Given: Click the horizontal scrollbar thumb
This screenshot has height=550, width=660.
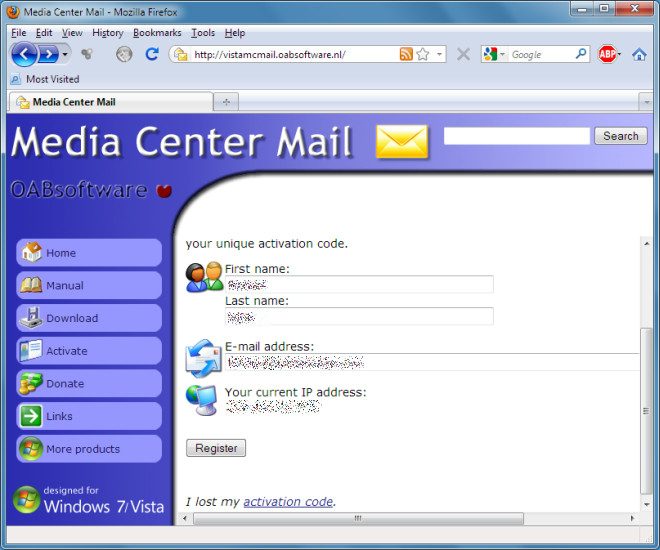Looking at the screenshot, I should pyautogui.click(x=358, y=518).
